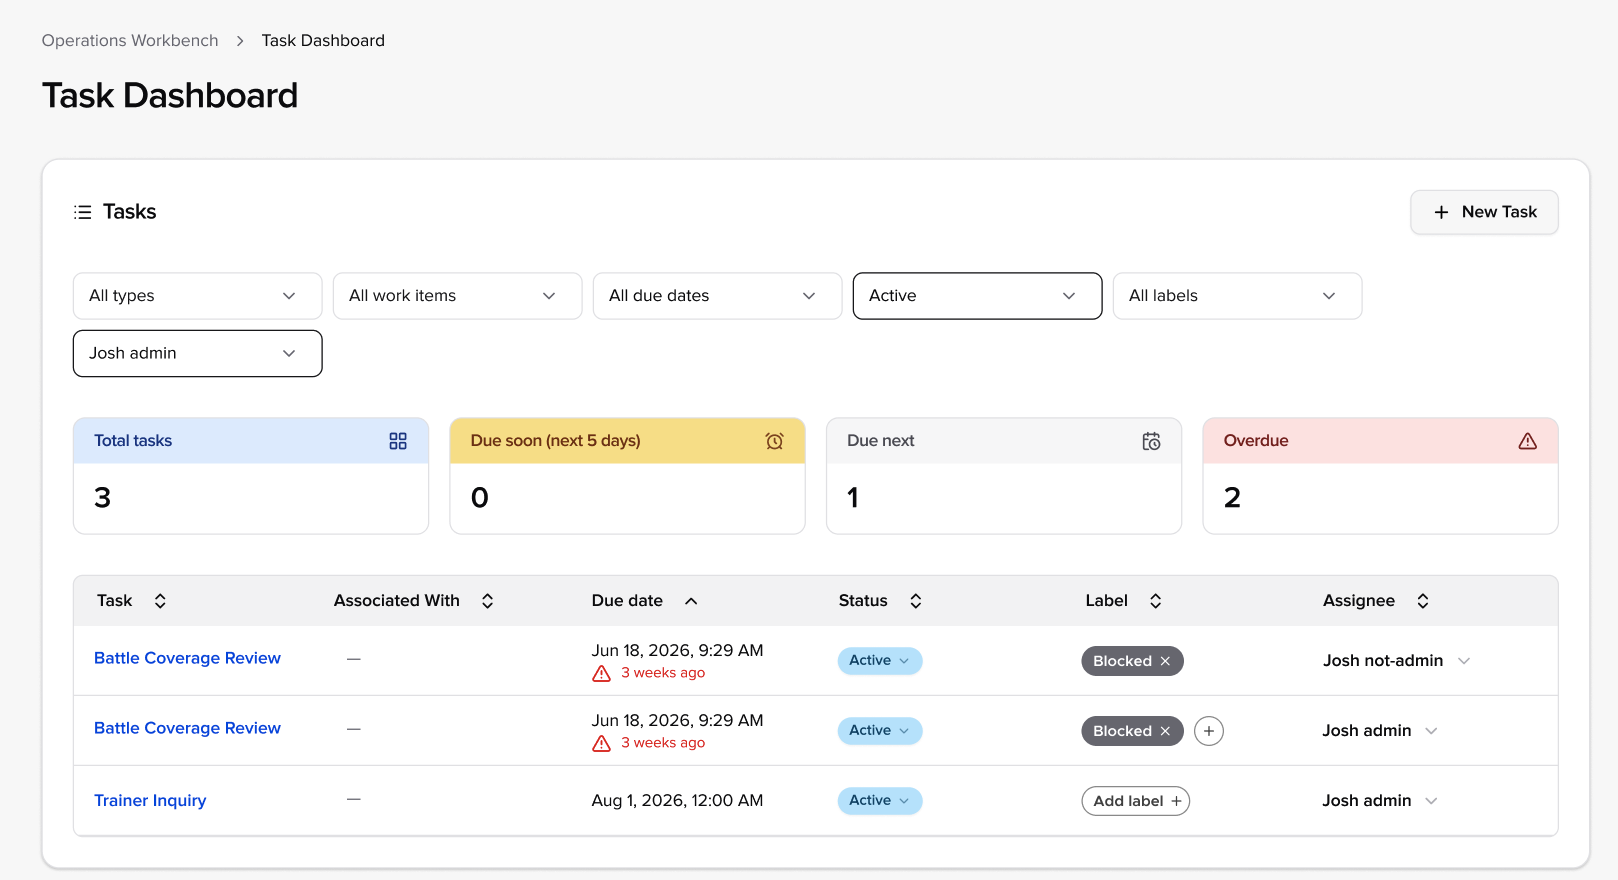Open the Josh admin assignee filter
1618x880 pixels.
point(198,354)
